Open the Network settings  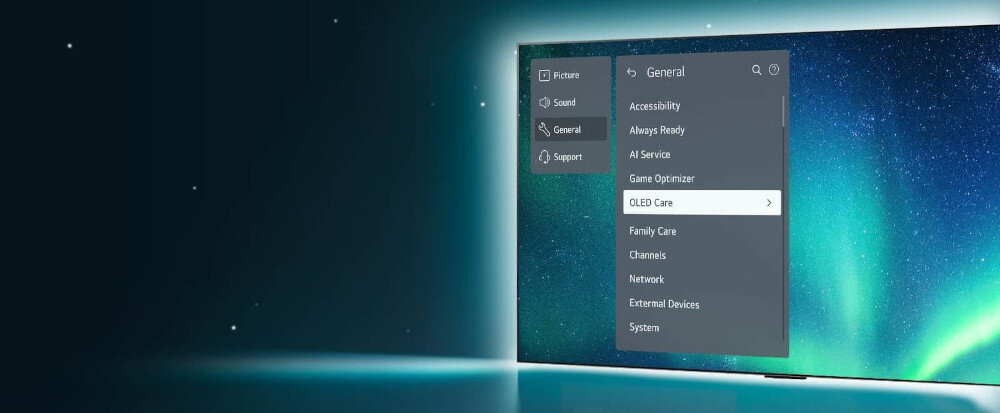pos(646,279)
